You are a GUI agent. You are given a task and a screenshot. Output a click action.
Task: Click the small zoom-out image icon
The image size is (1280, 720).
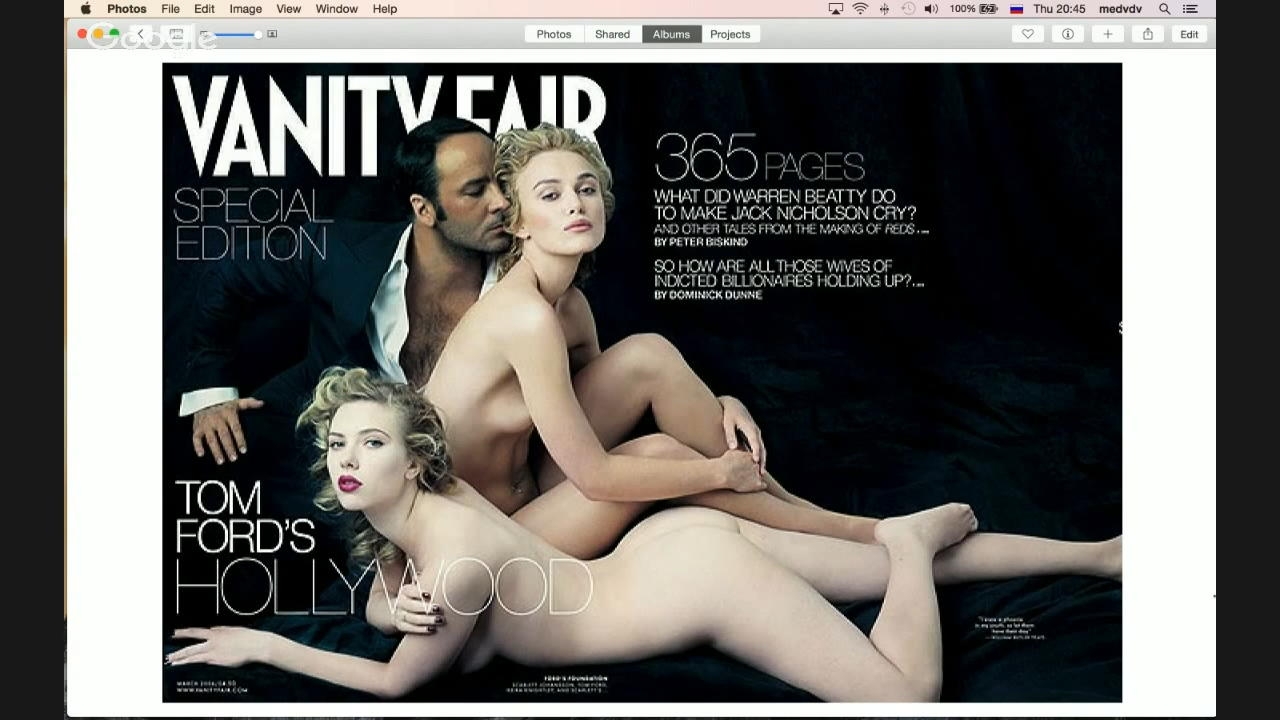pyautogui.click(x=204, y=34)
